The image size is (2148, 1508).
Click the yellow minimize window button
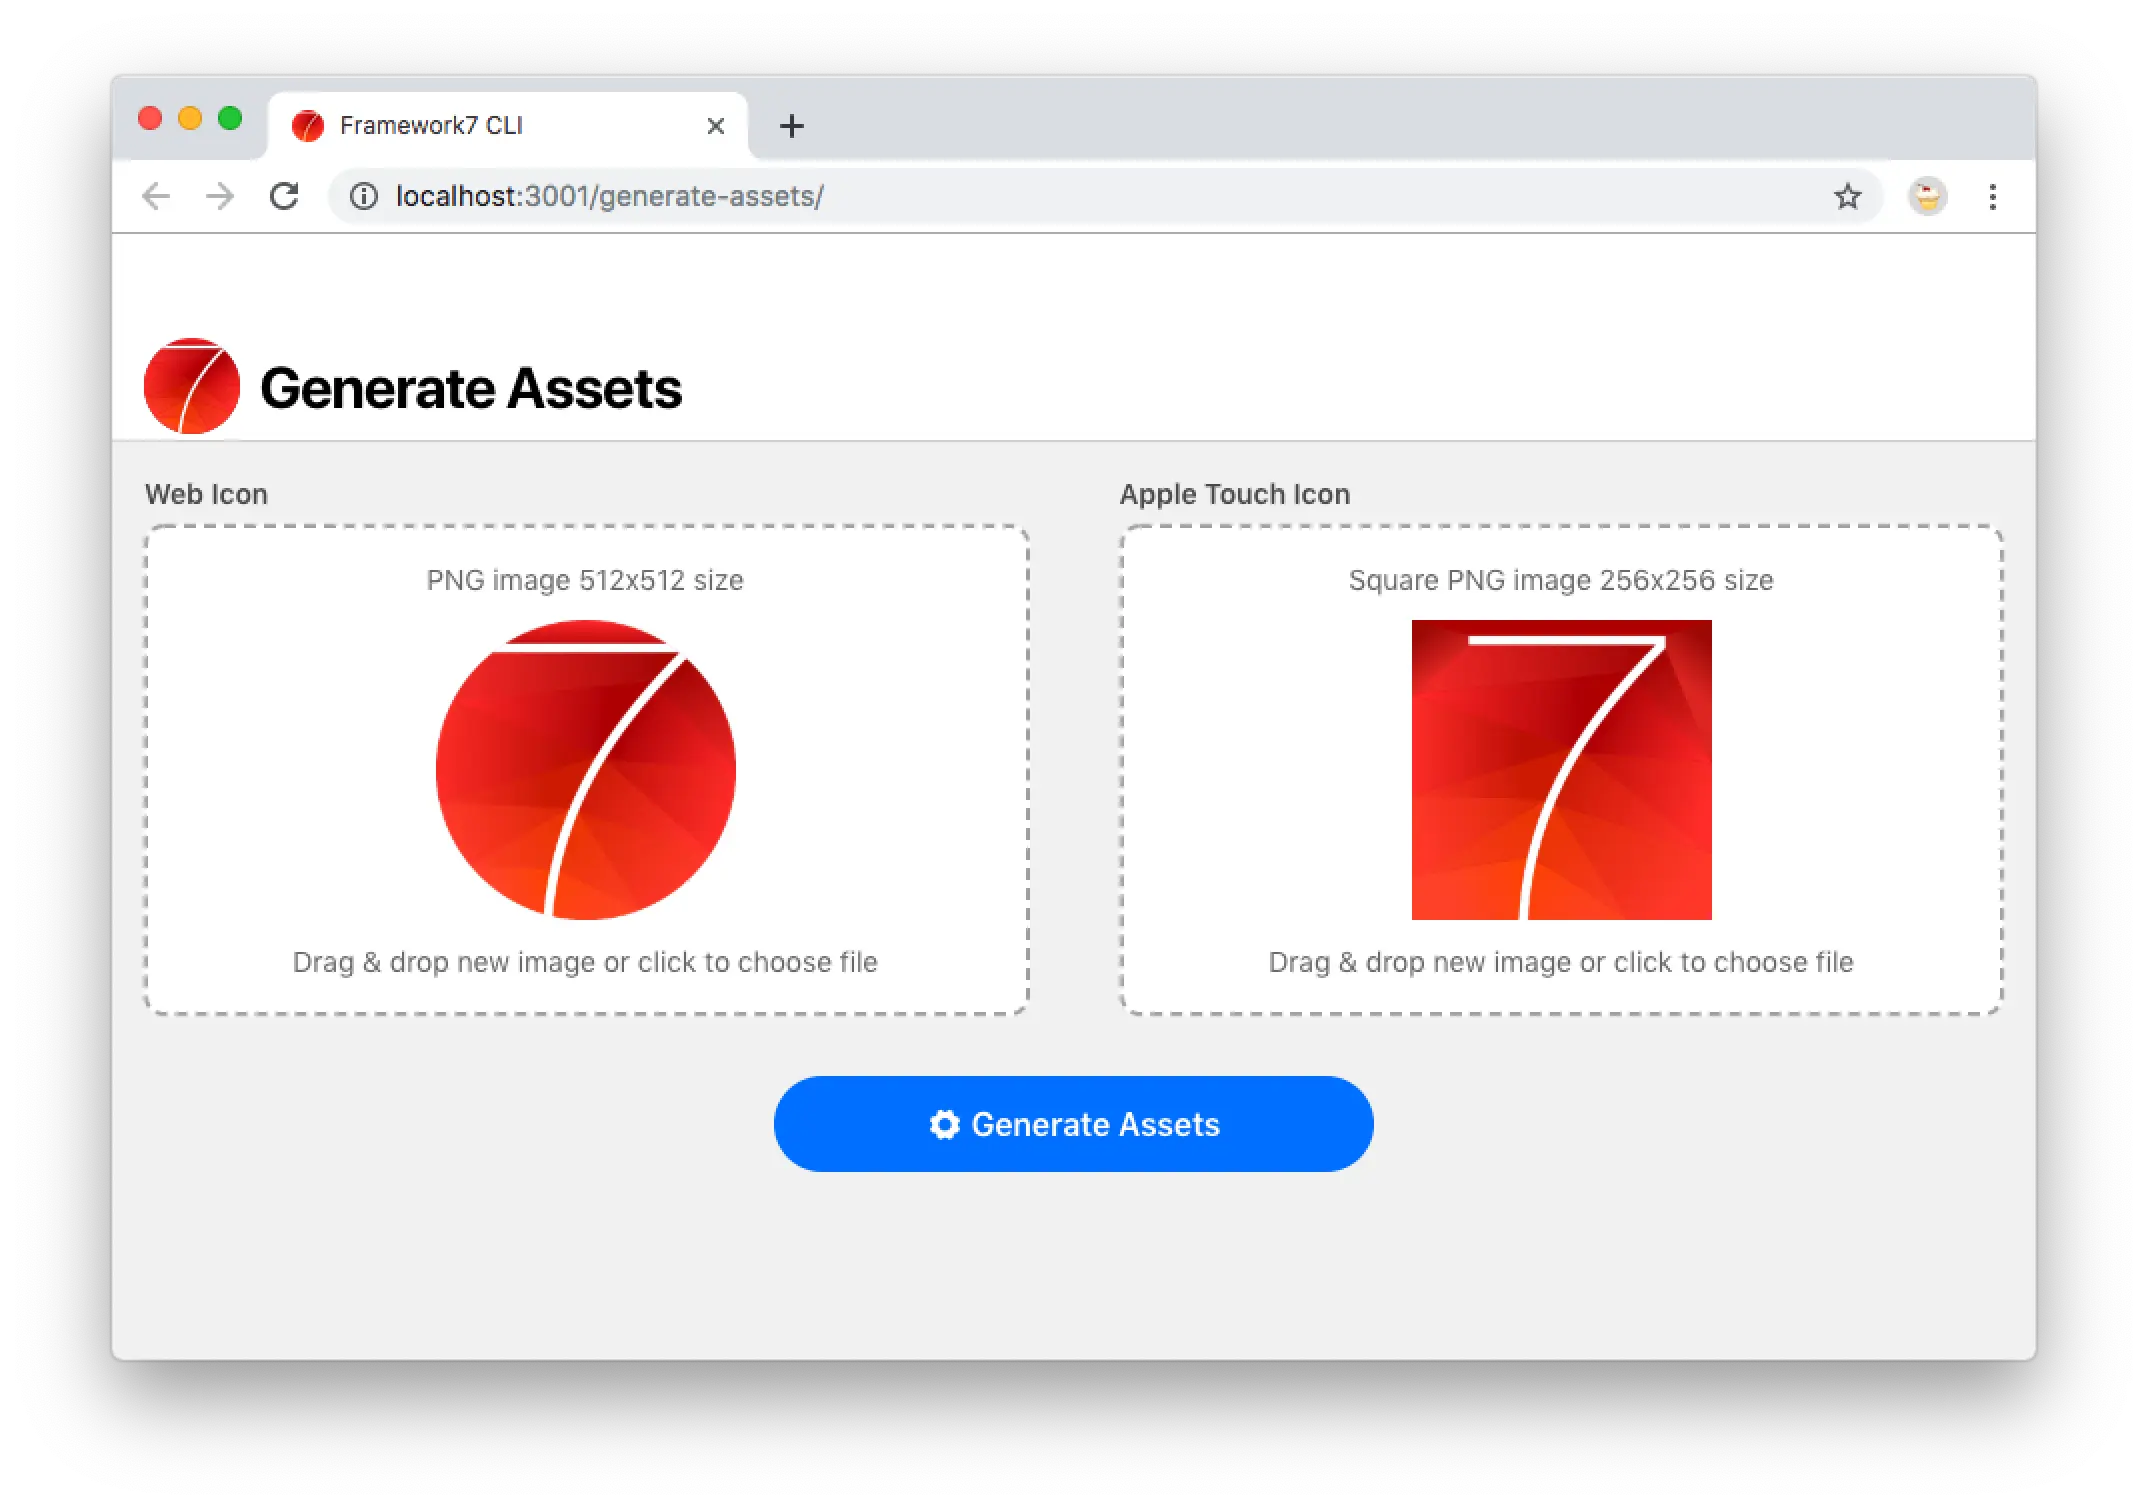click(190, 119)
